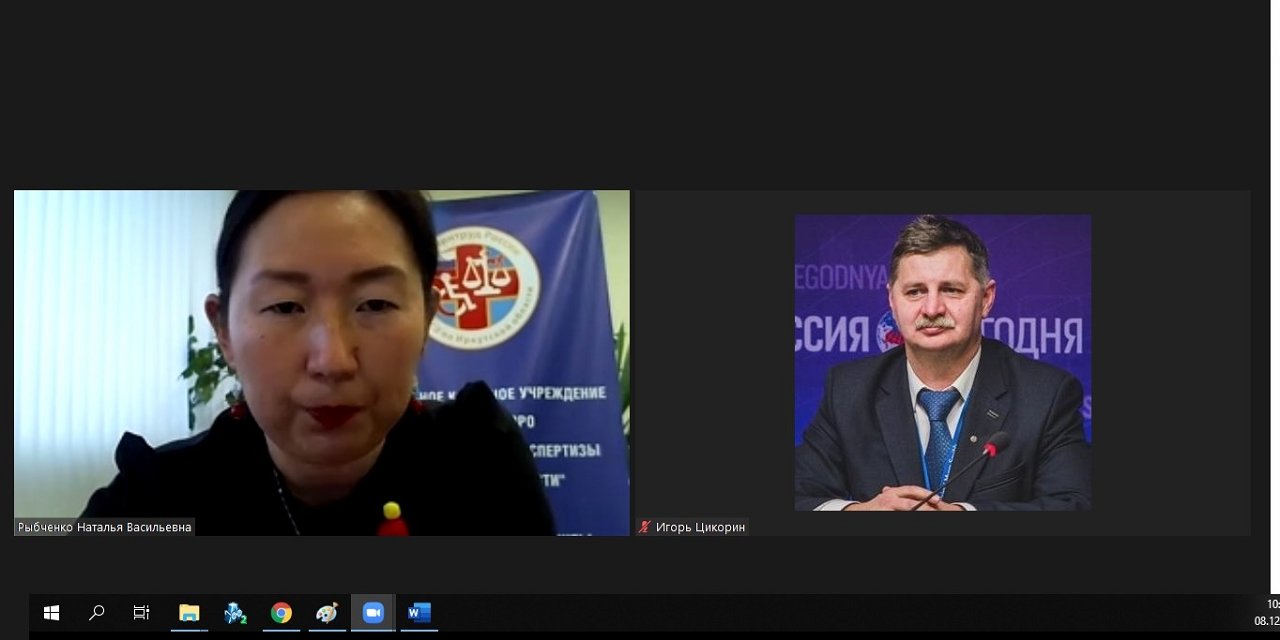Click the taskbar search magnifier icon
Screen dimensions: 1280x640
(x=97, y=613)
